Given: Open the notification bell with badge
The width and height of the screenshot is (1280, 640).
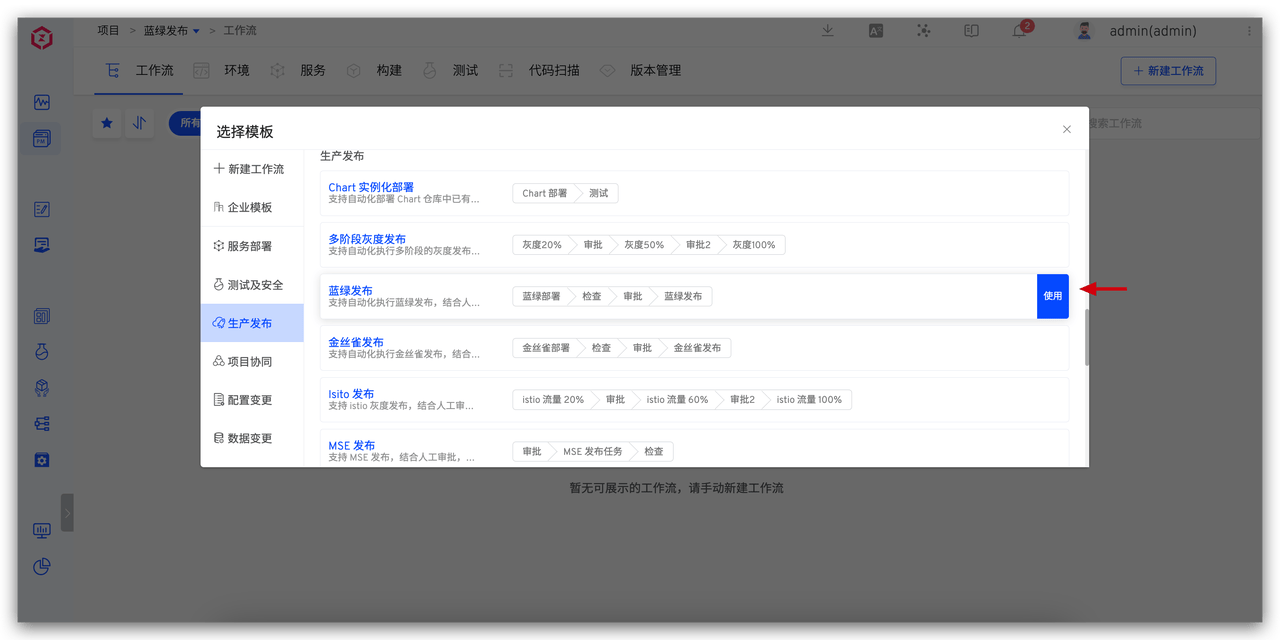Looking at the screenshot, I should (x=1019, y=31).
